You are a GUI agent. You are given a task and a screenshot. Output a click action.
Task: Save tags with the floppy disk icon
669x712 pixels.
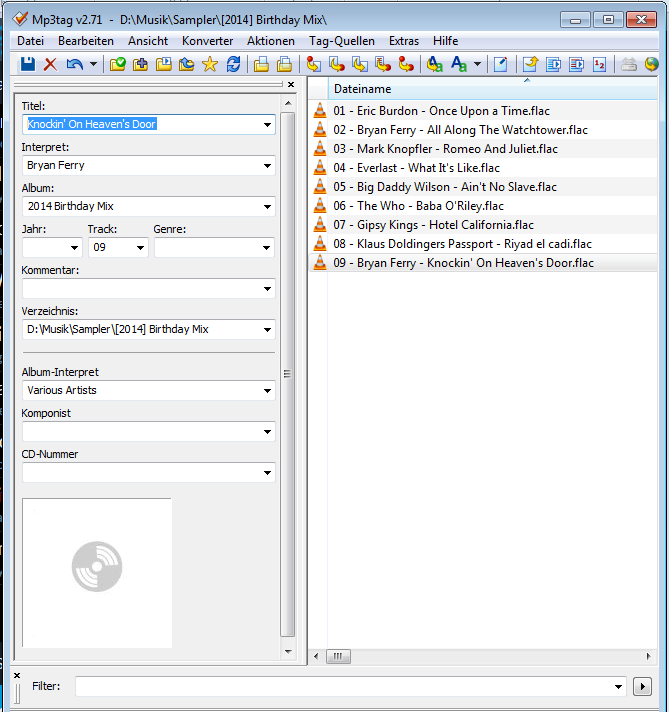(28, 64)
